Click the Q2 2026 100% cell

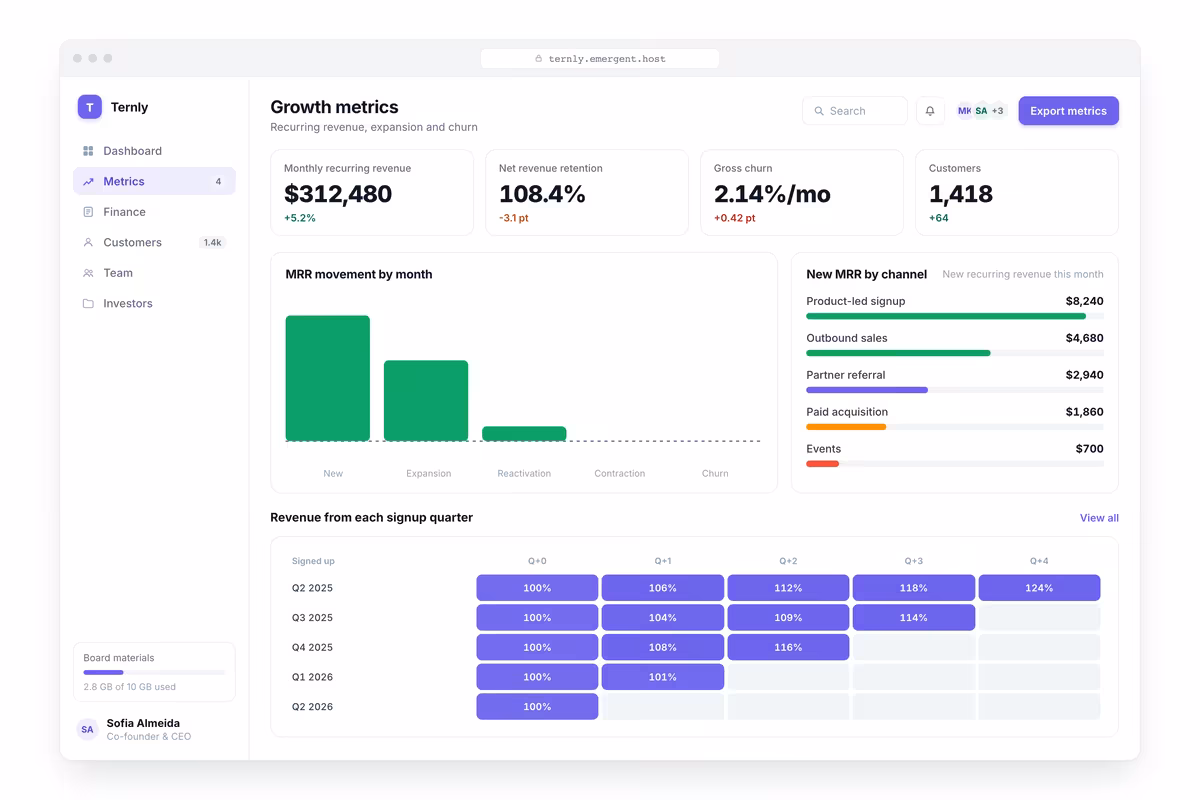coord(537,707)
